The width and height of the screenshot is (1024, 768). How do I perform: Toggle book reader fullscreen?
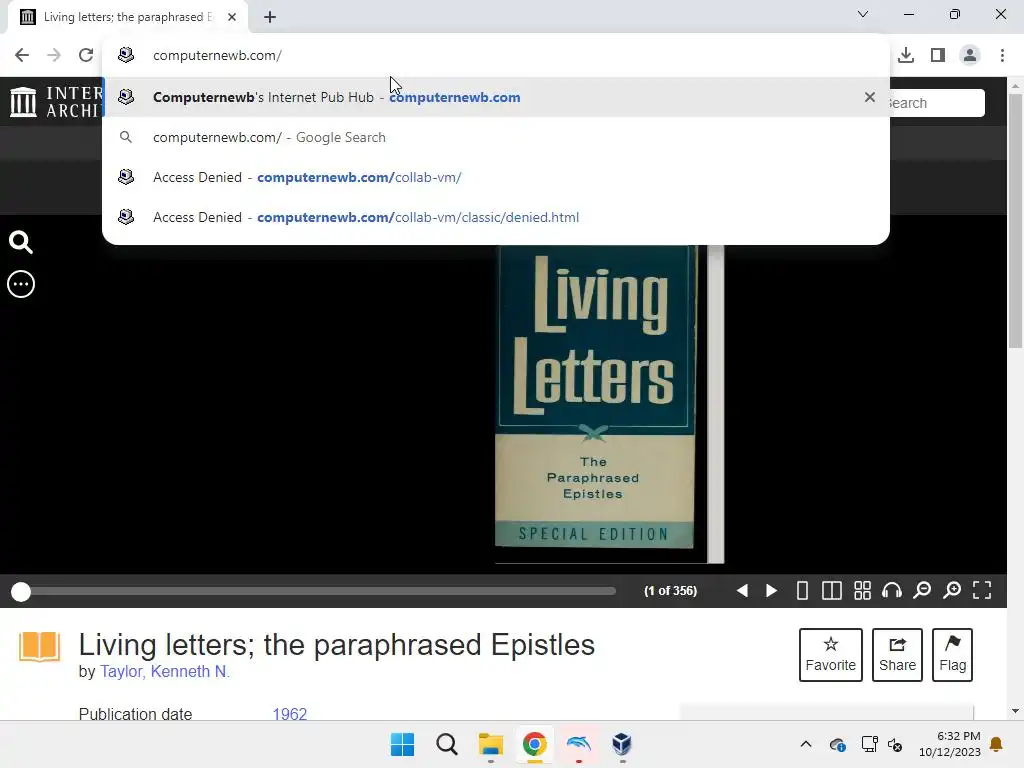[982, 591]
